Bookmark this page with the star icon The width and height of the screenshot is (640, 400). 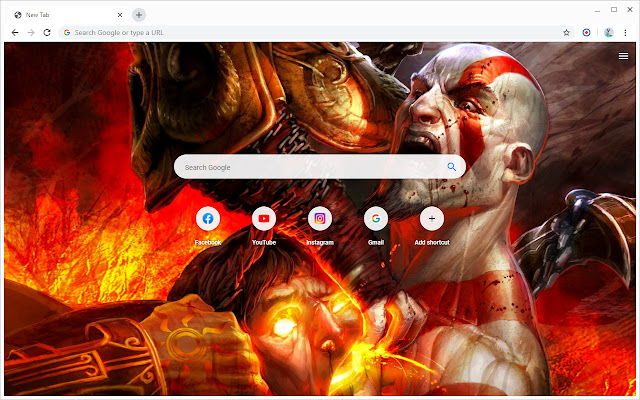point(566,33)
